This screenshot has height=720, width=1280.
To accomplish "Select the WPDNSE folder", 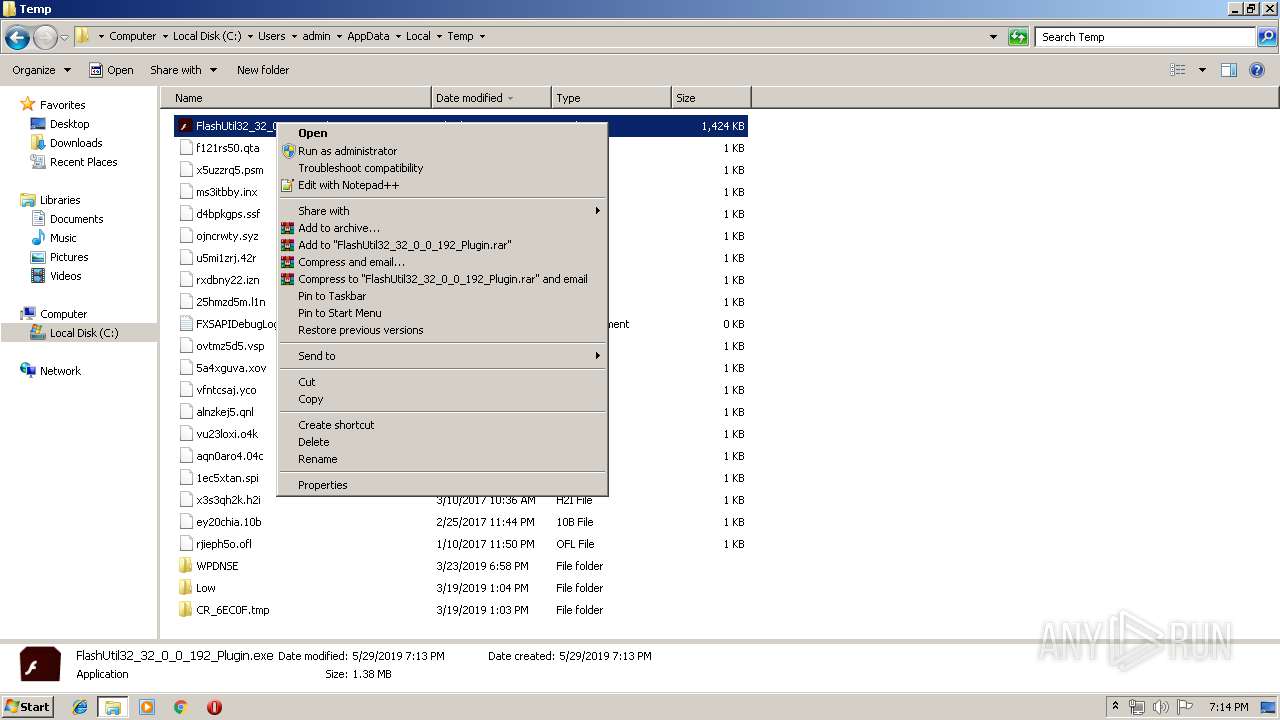I will [217, 566].
